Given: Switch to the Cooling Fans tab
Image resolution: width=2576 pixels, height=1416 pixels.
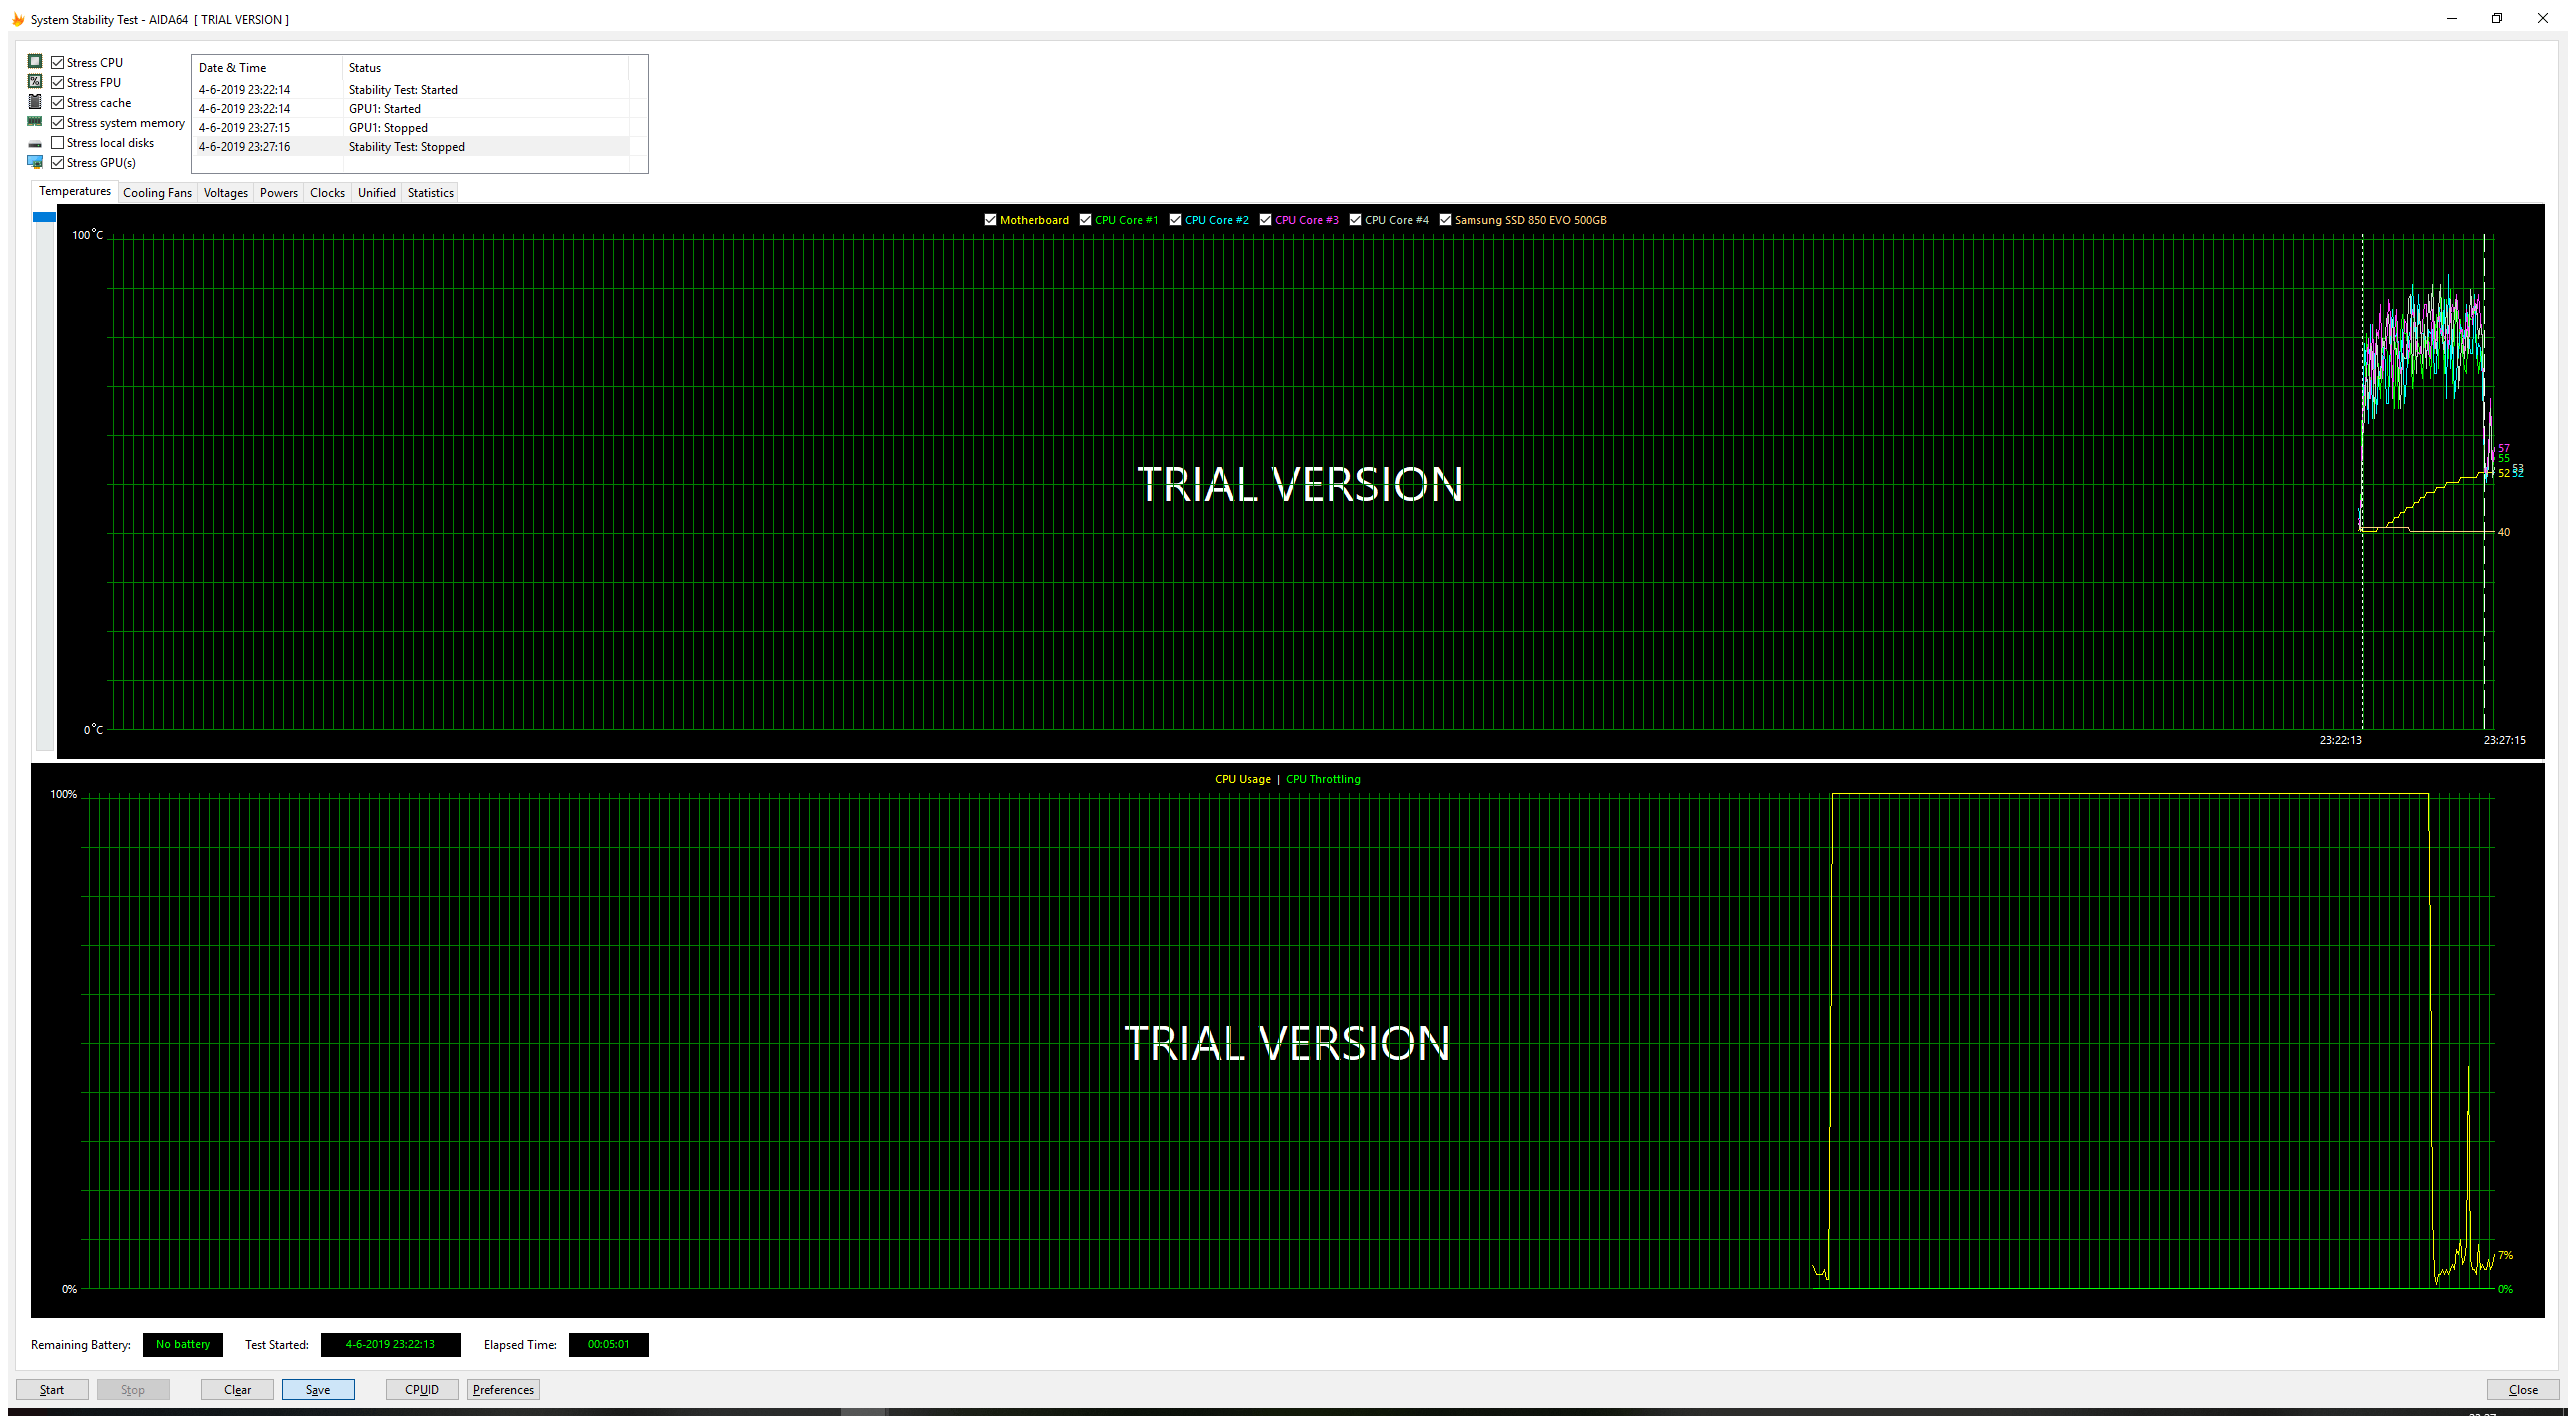Looking at the screenshot, I should (157, 193).
